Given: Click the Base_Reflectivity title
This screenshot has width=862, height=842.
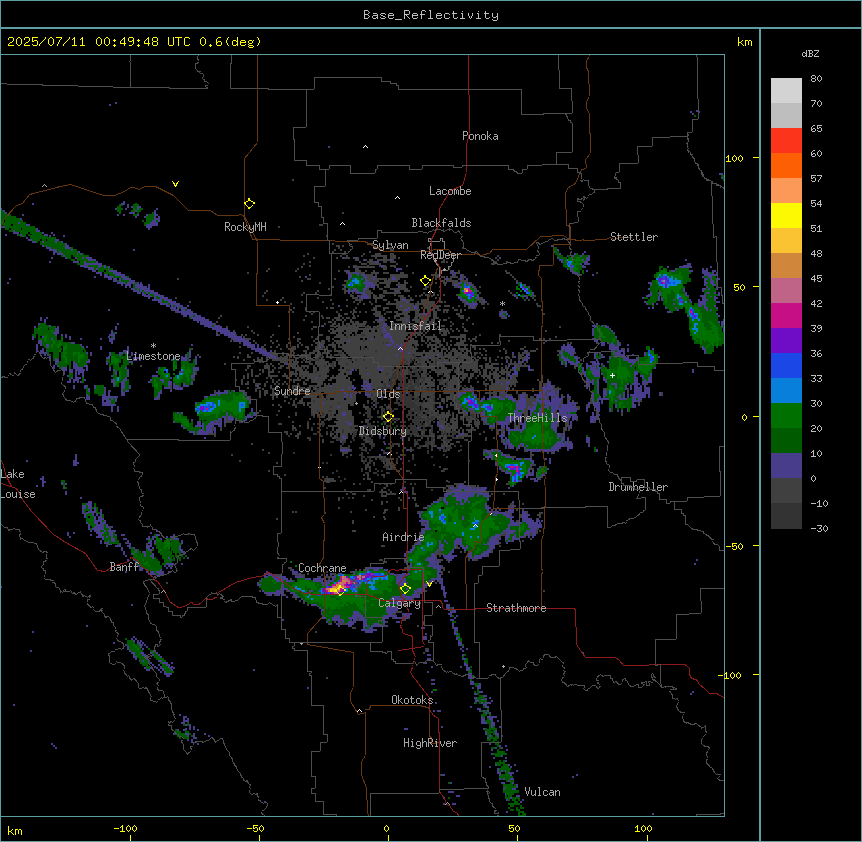Looking at the screenshot, I should tap(431, 15).
